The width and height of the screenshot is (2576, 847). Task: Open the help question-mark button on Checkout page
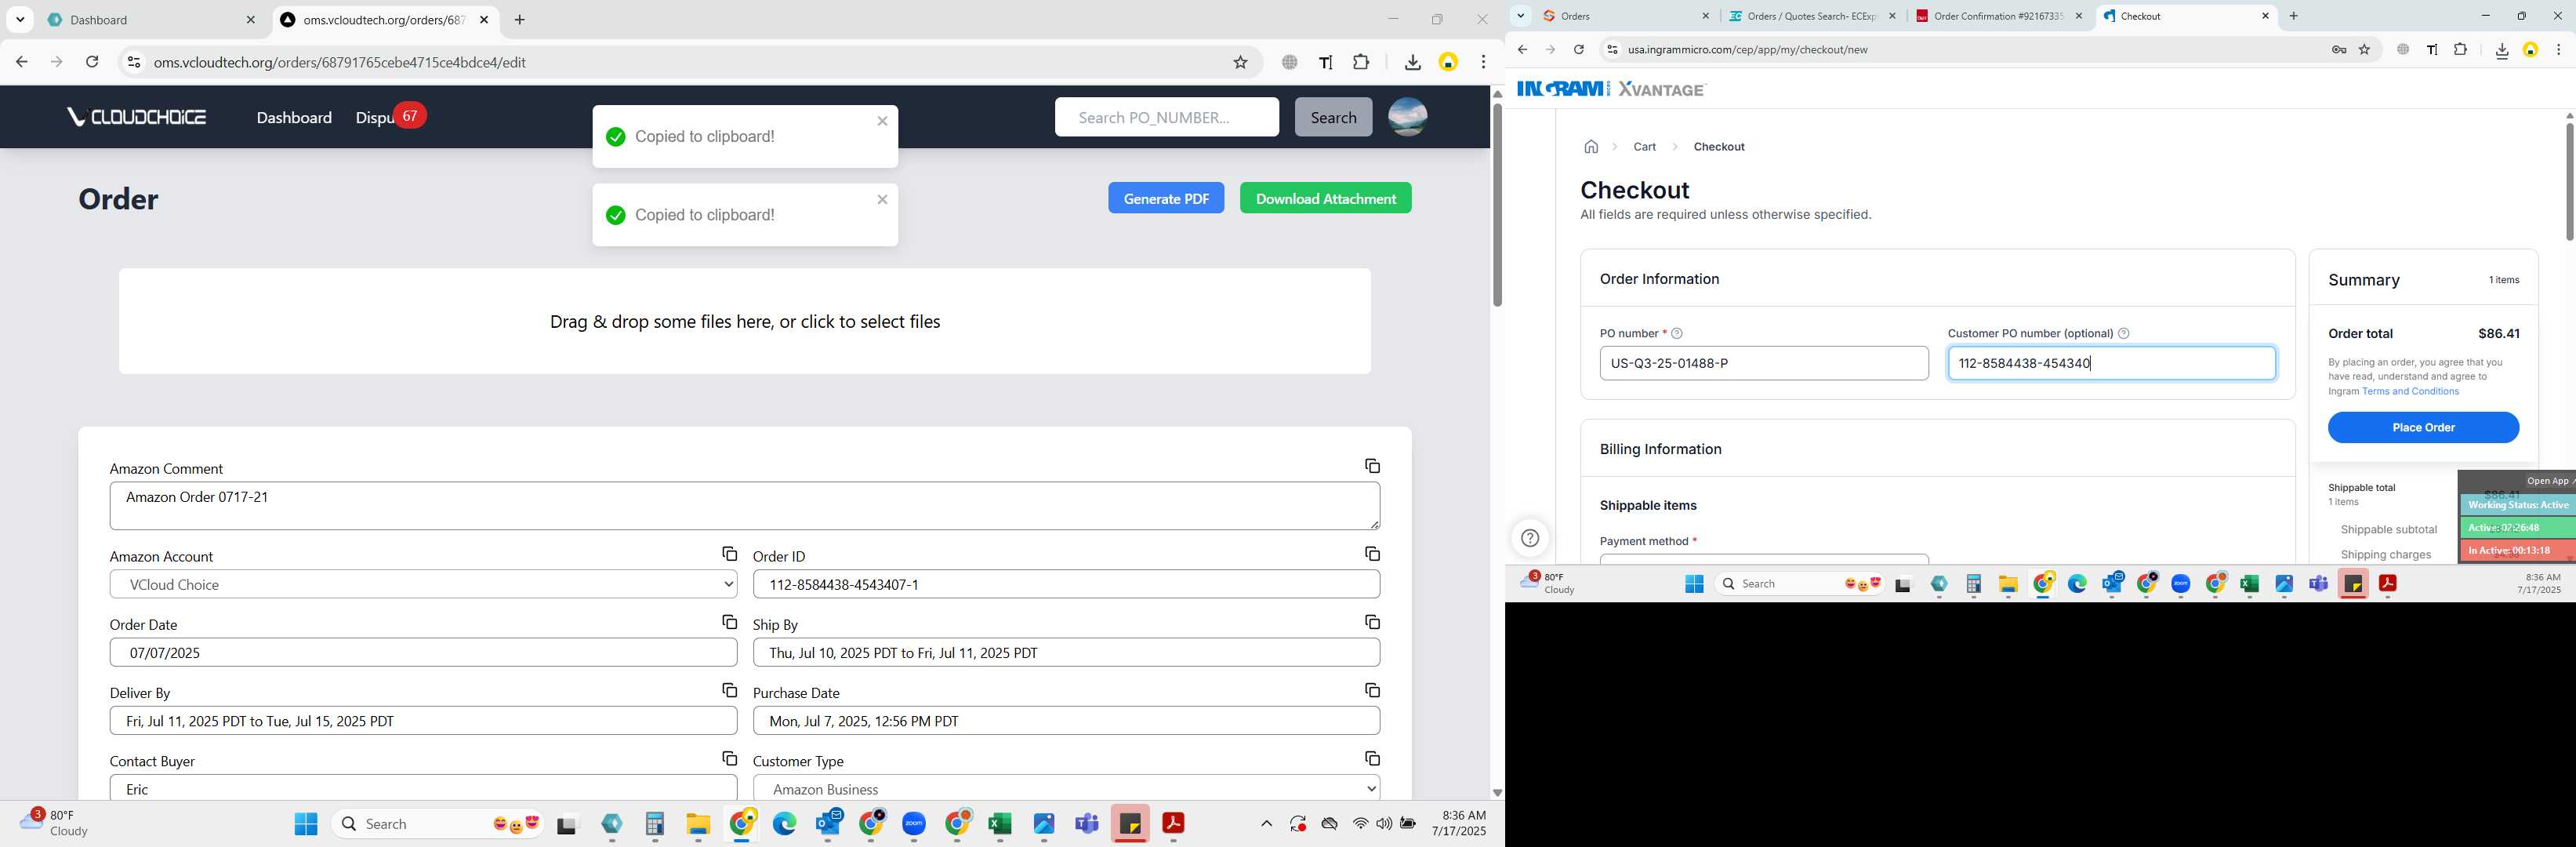point(1529,538)
